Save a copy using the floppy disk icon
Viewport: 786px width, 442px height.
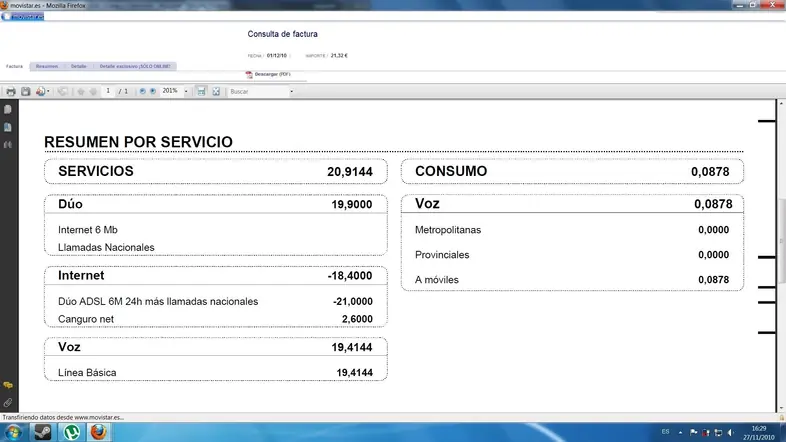pyautogui.click(x=26, y=91)
